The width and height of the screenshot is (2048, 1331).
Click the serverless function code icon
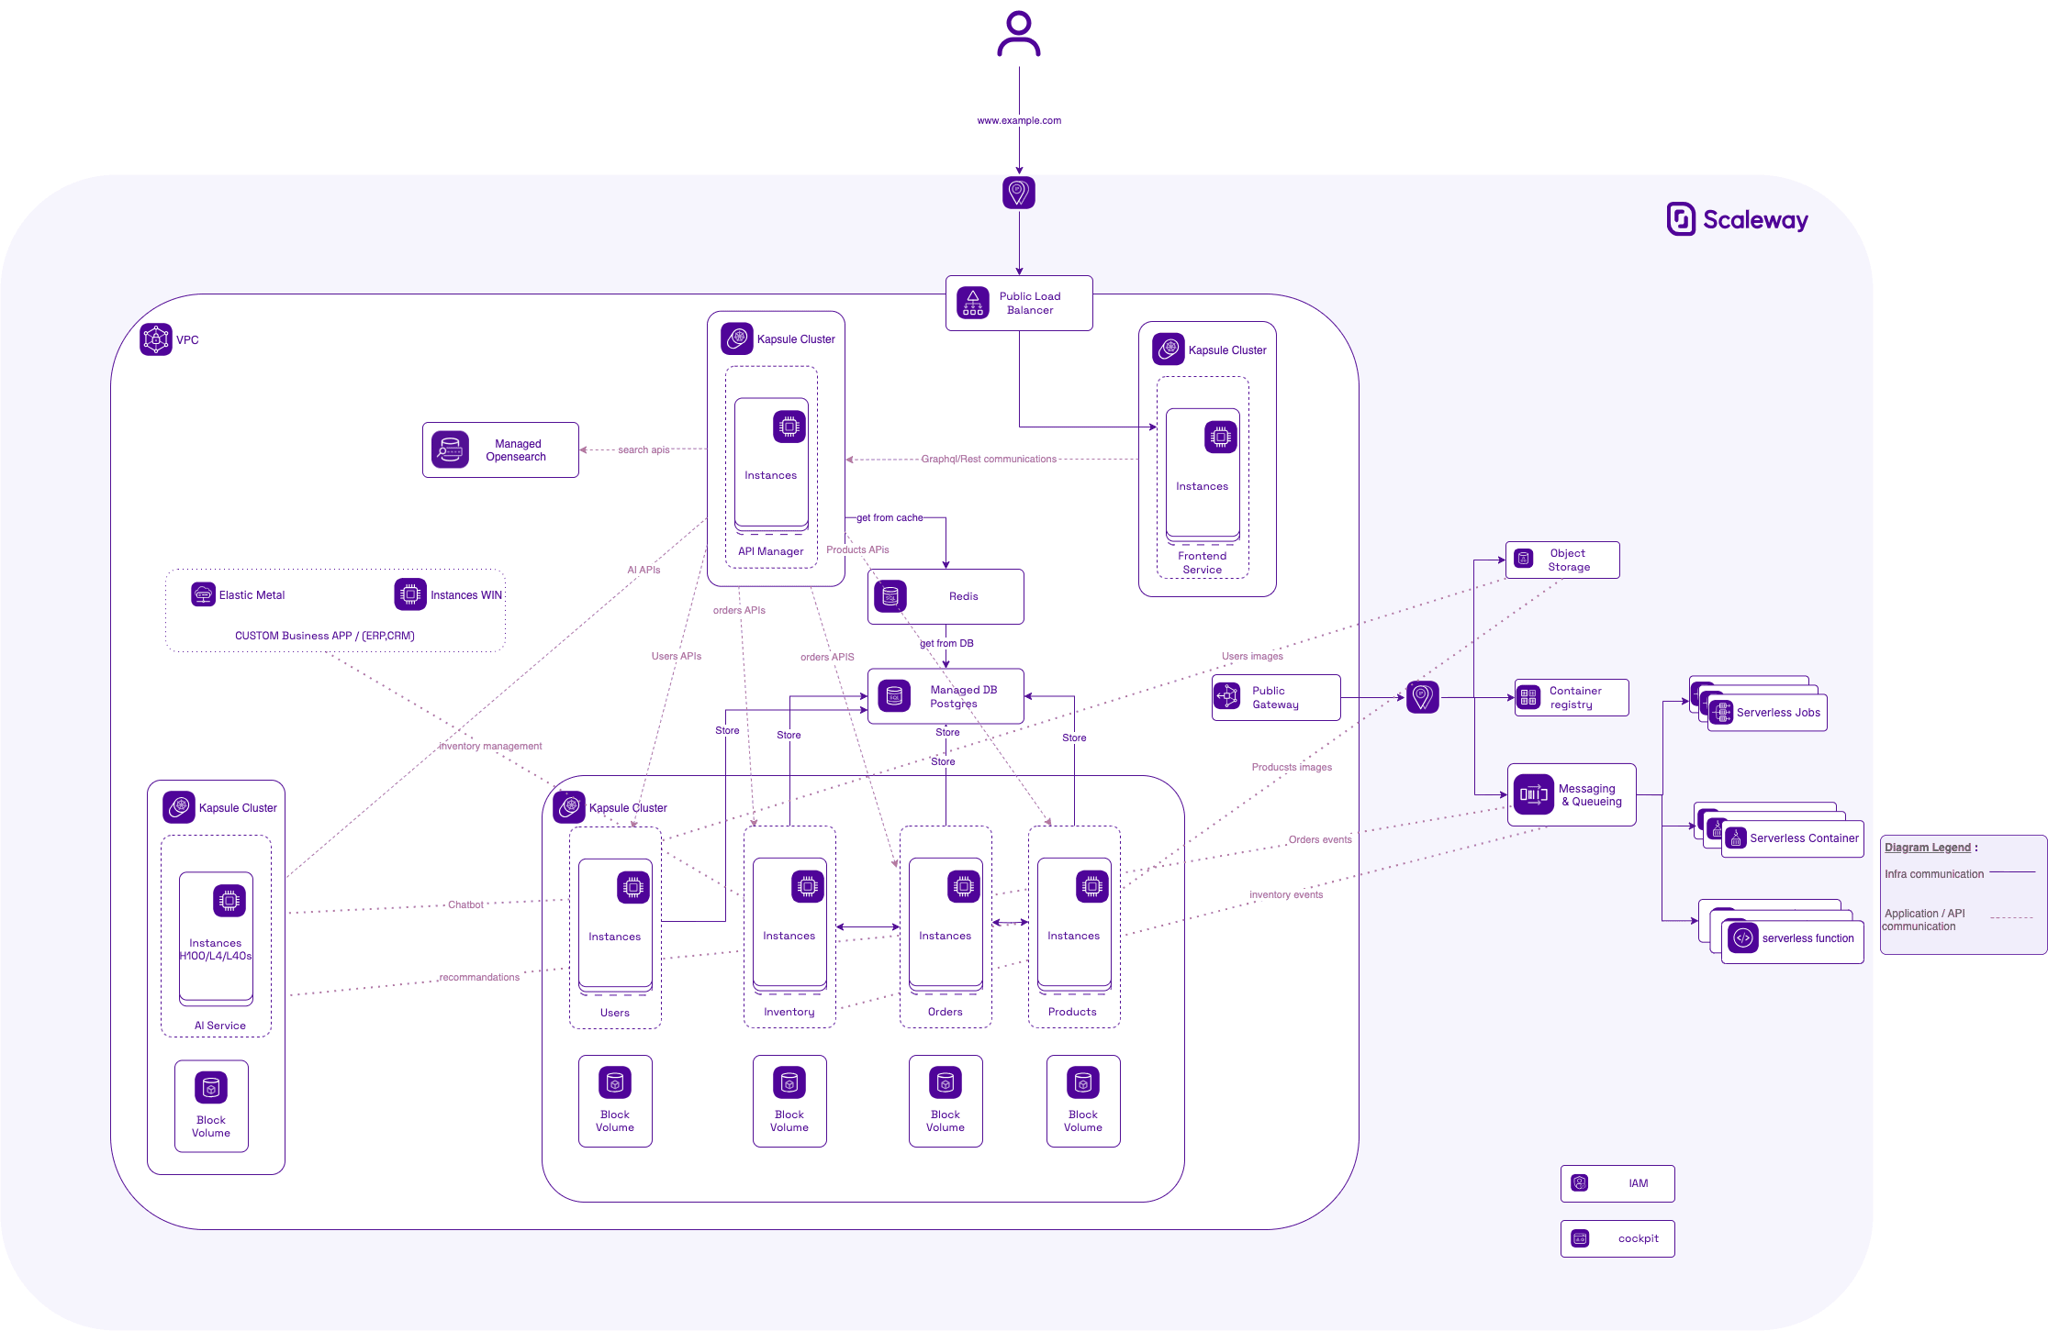(1742, 938)
